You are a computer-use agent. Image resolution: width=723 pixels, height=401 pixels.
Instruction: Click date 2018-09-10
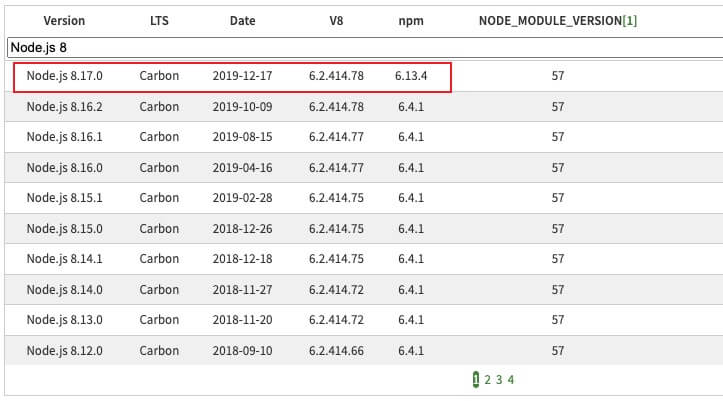tap(243, 351)
